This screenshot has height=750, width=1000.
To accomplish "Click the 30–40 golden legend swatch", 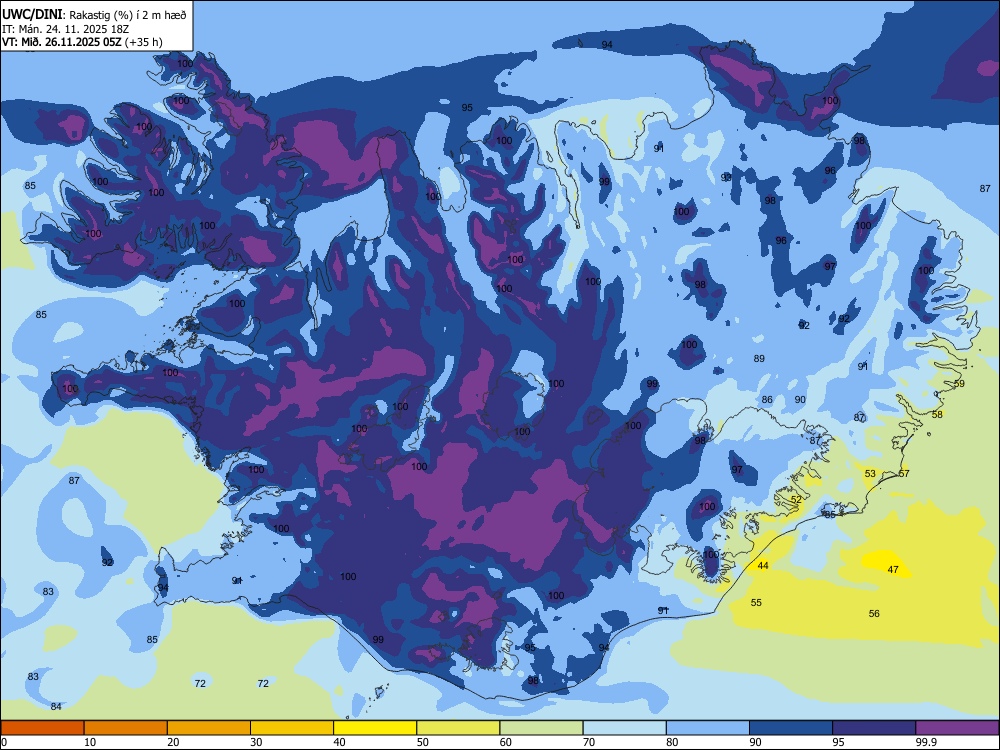I will click(292, 728).
